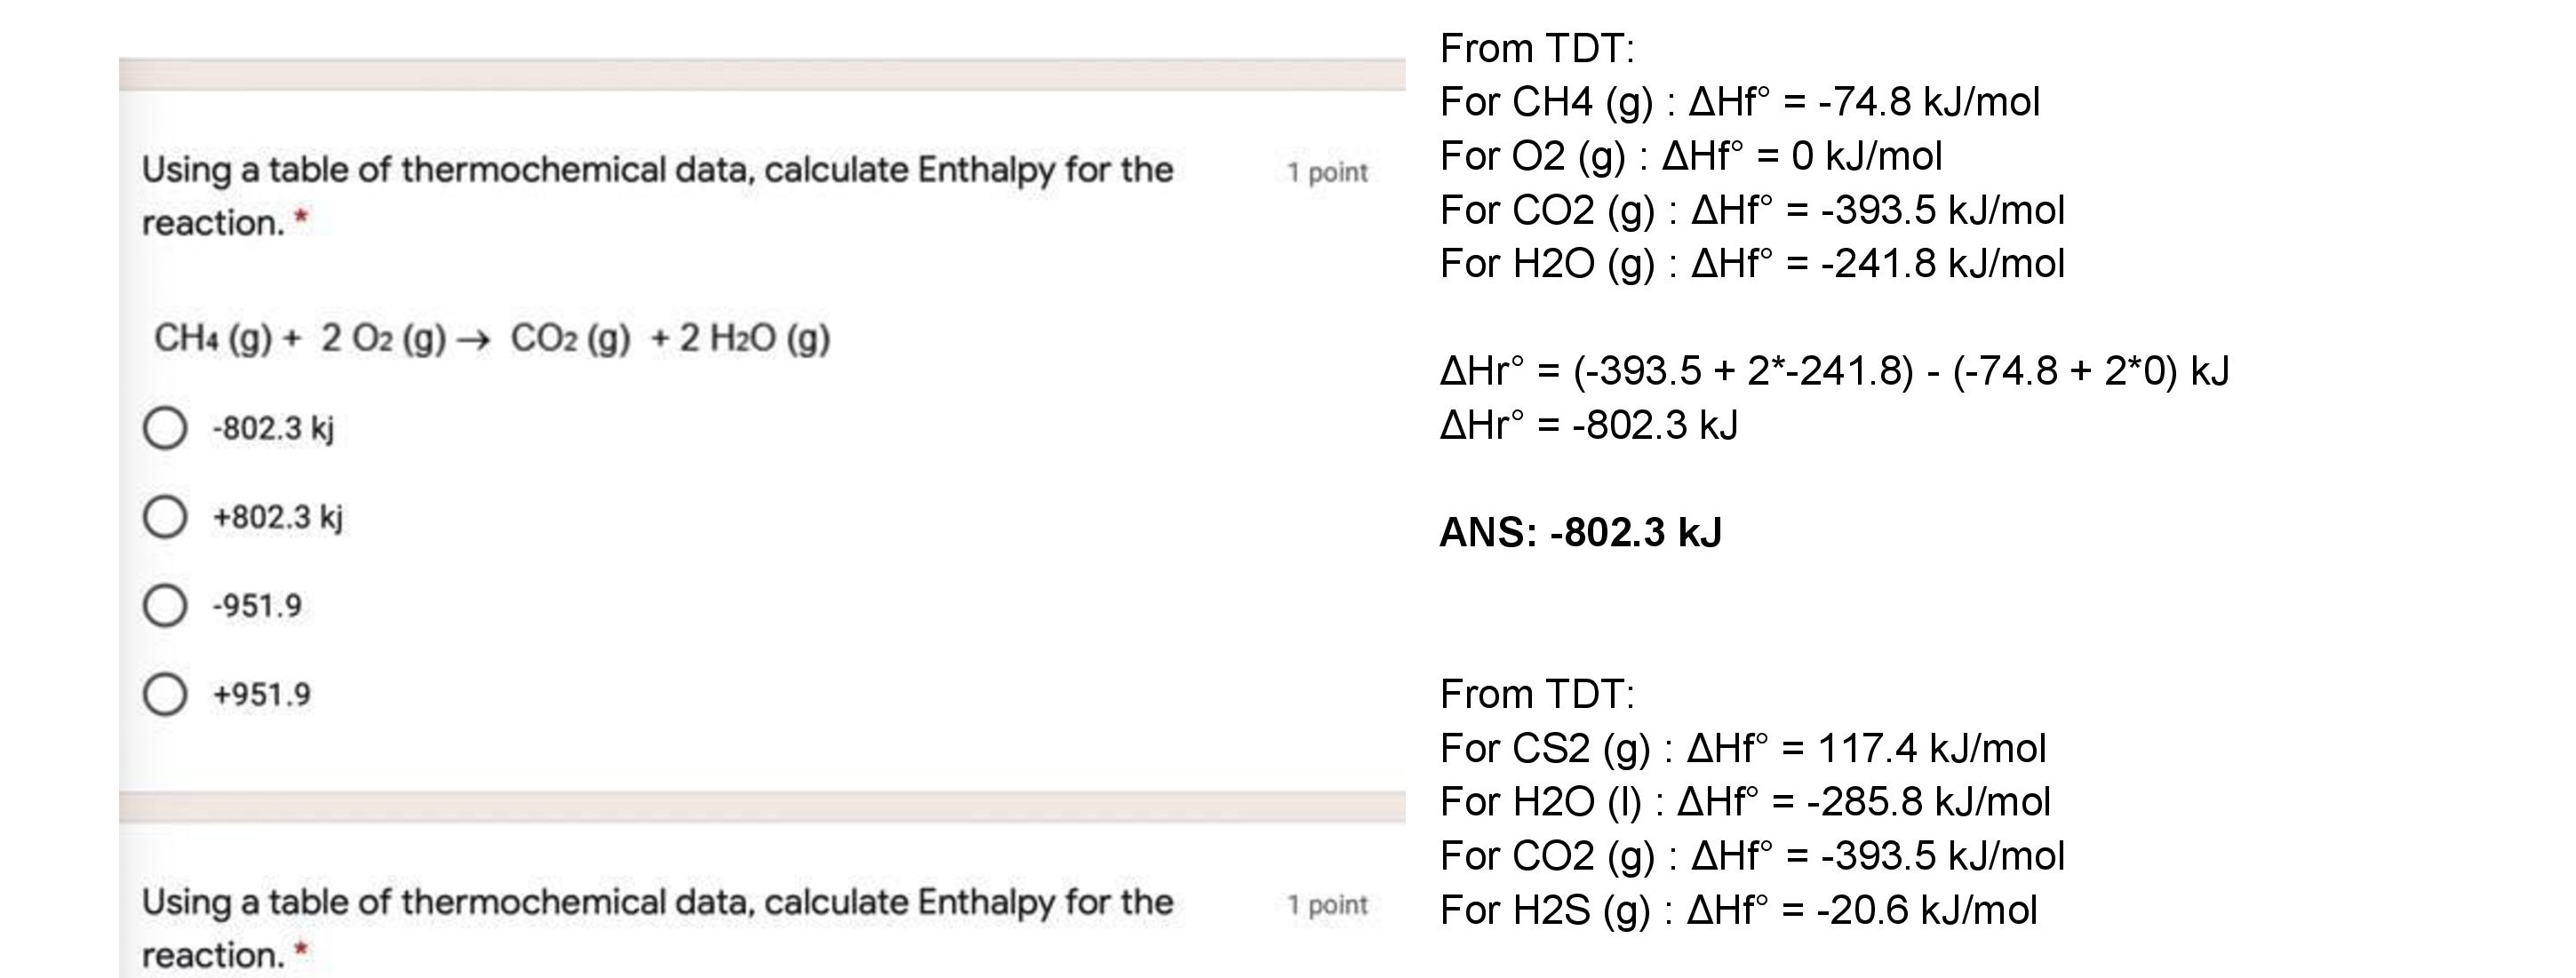Image resolution: width=2576 pixels, height=978 pixels.
Task: Click the second 'From TDT:' heading
Action: tap(1537, 694)
